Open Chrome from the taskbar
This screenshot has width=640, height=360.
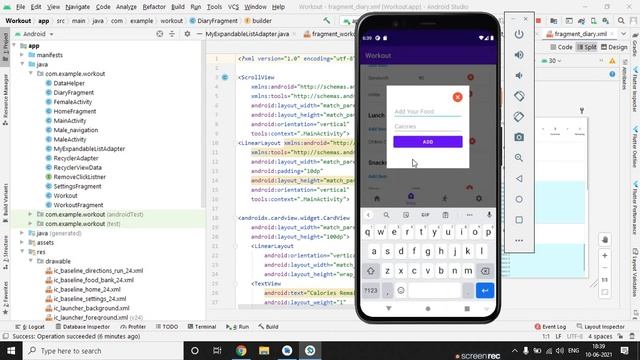(x=241, y=351)
